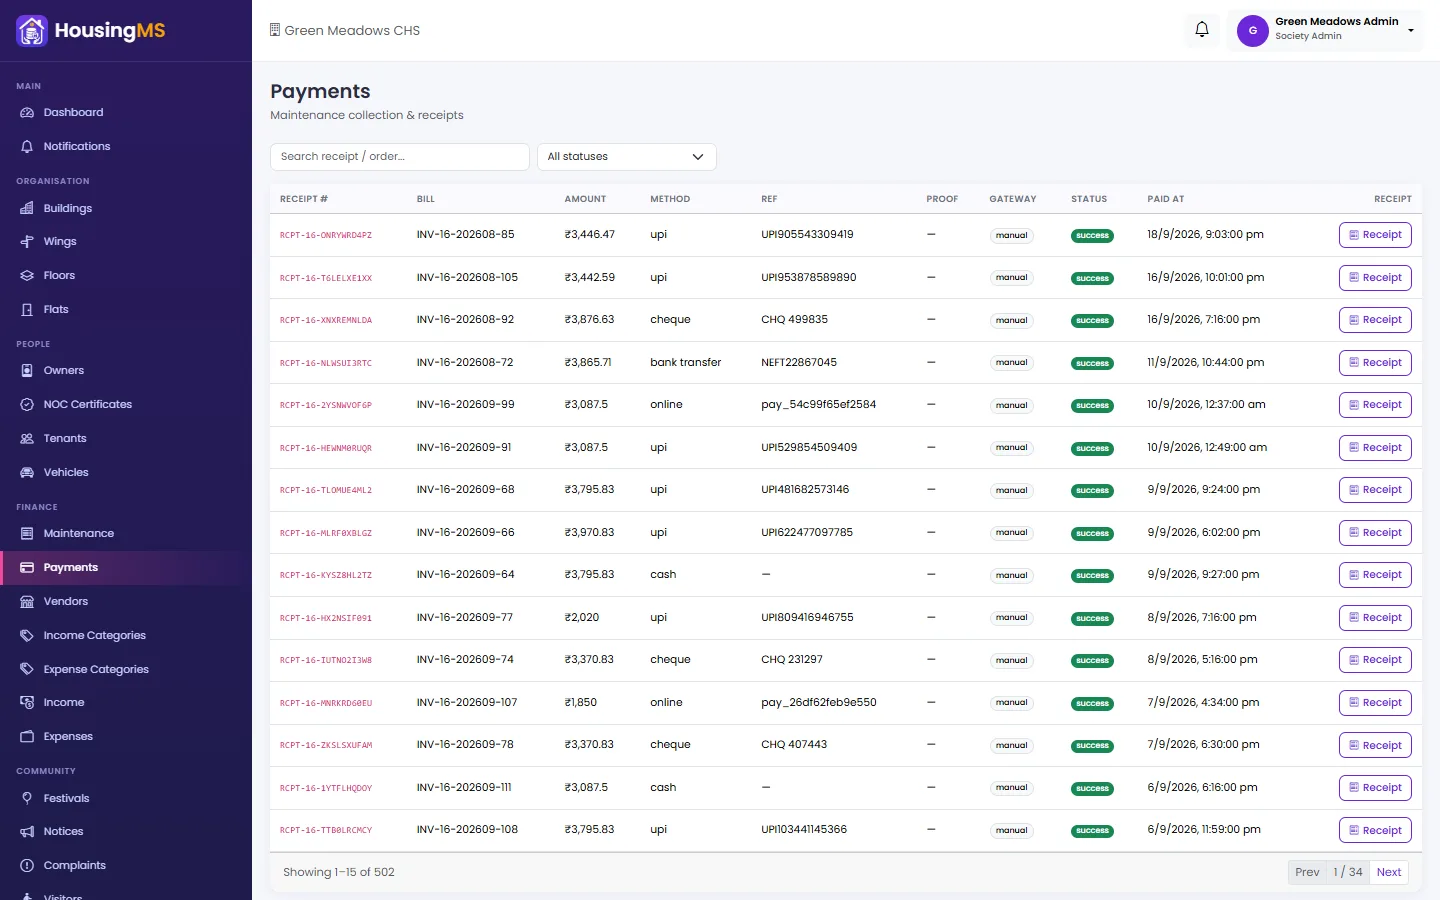This screenshot has width=1440, height=900.
Task: Click the Maintenance sidebar icon
Action: [27, 534]
